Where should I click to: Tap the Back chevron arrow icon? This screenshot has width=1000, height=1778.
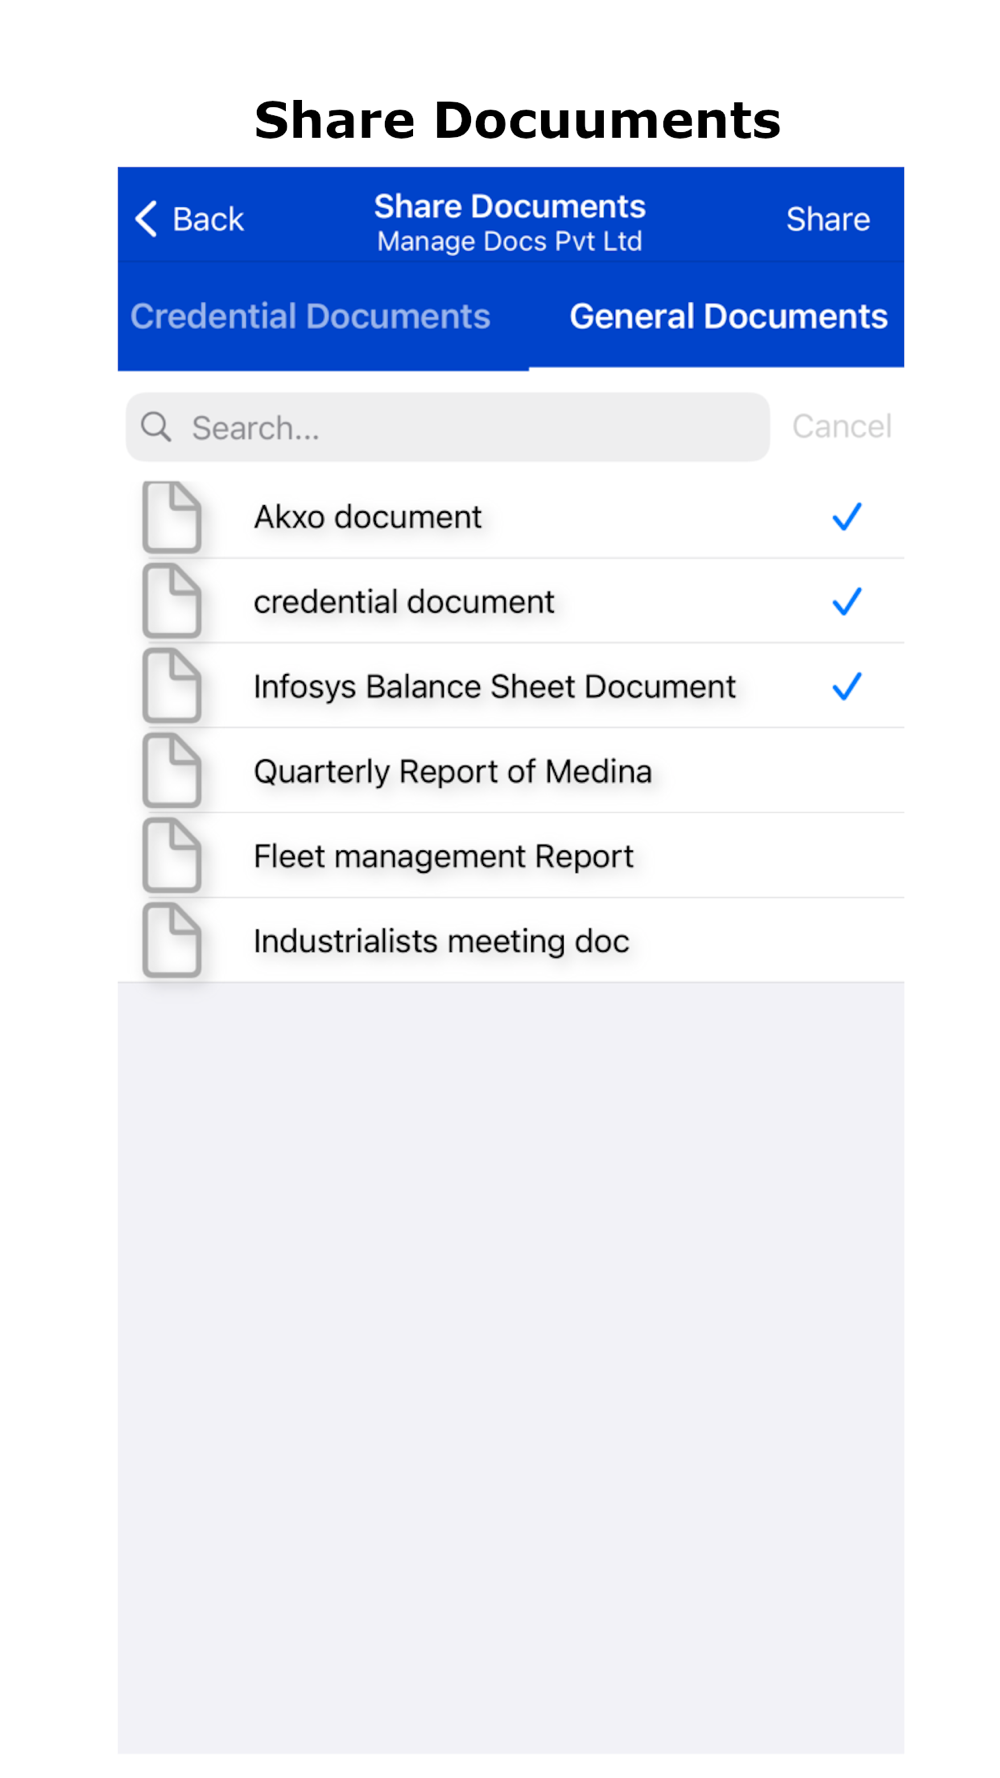[x=146, y=218]
